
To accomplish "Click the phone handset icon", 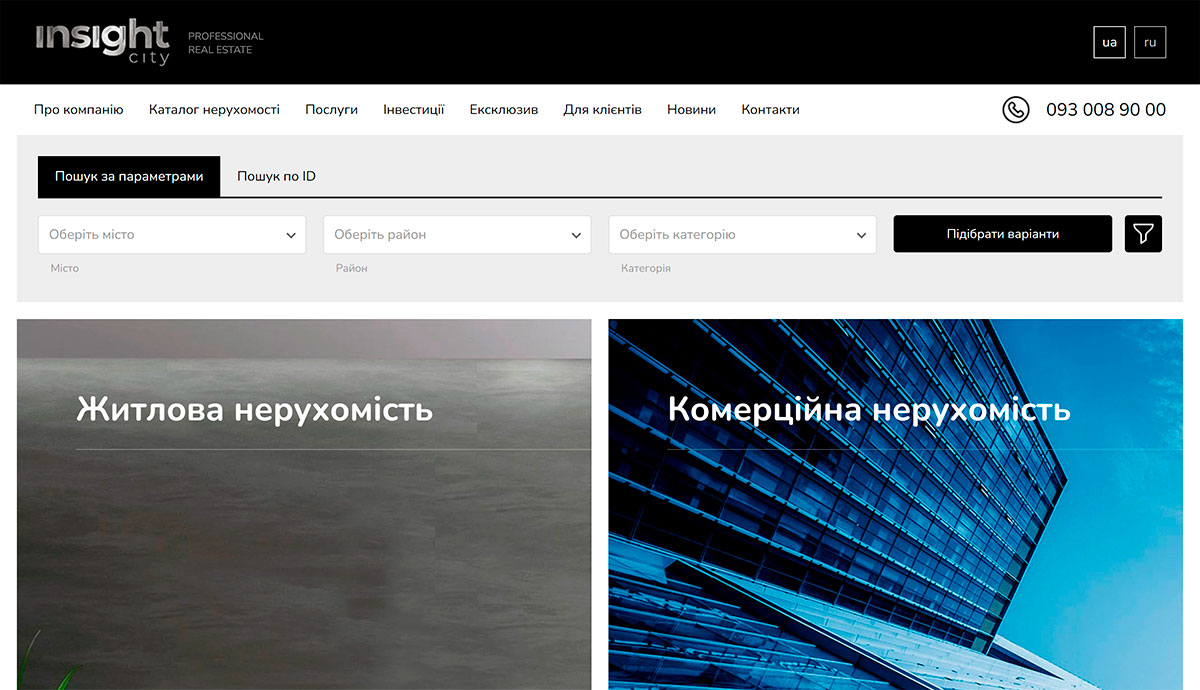I will click(1016, 110).
